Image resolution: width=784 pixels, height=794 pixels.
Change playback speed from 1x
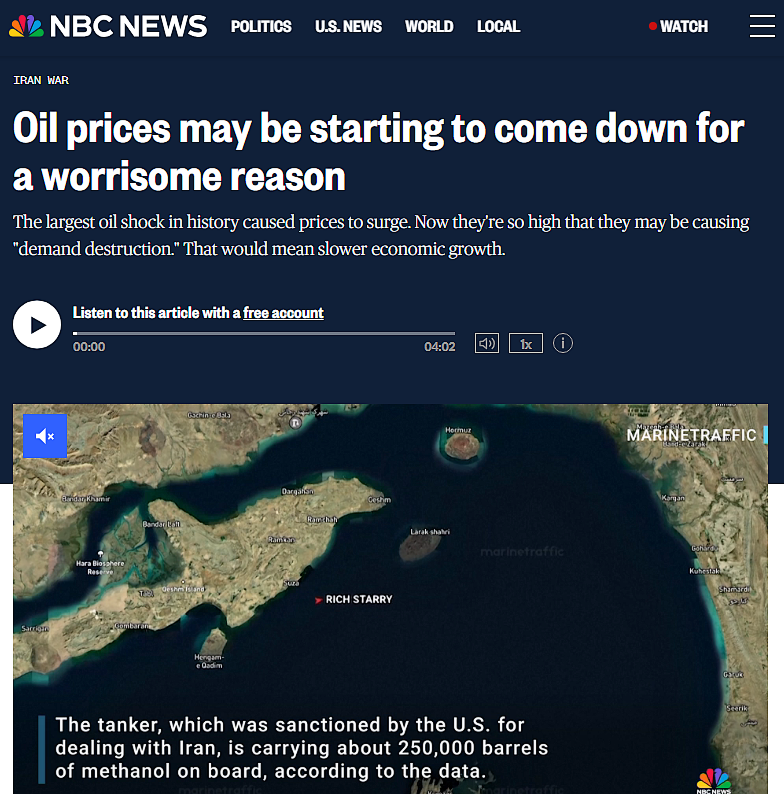point(526,343)
